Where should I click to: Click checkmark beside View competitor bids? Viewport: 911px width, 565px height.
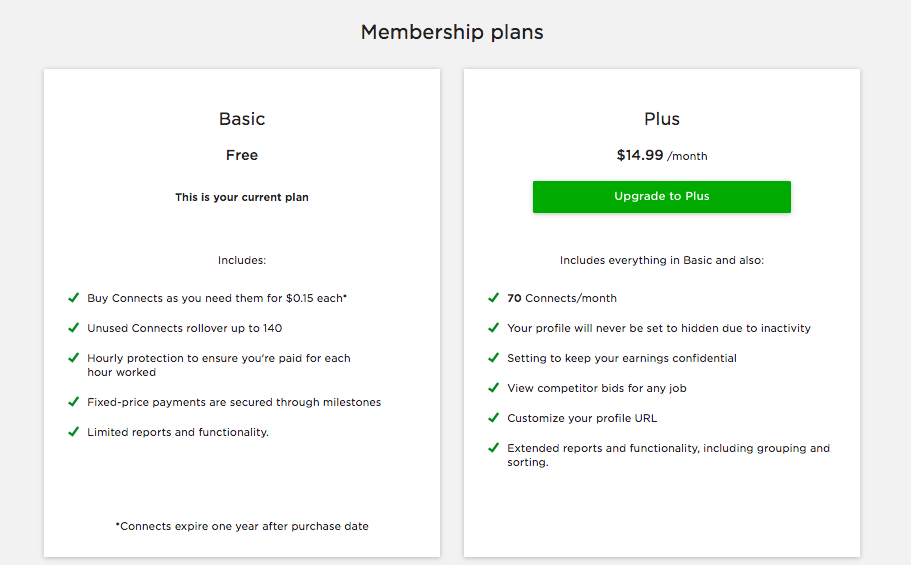click(x=493, y=388)
